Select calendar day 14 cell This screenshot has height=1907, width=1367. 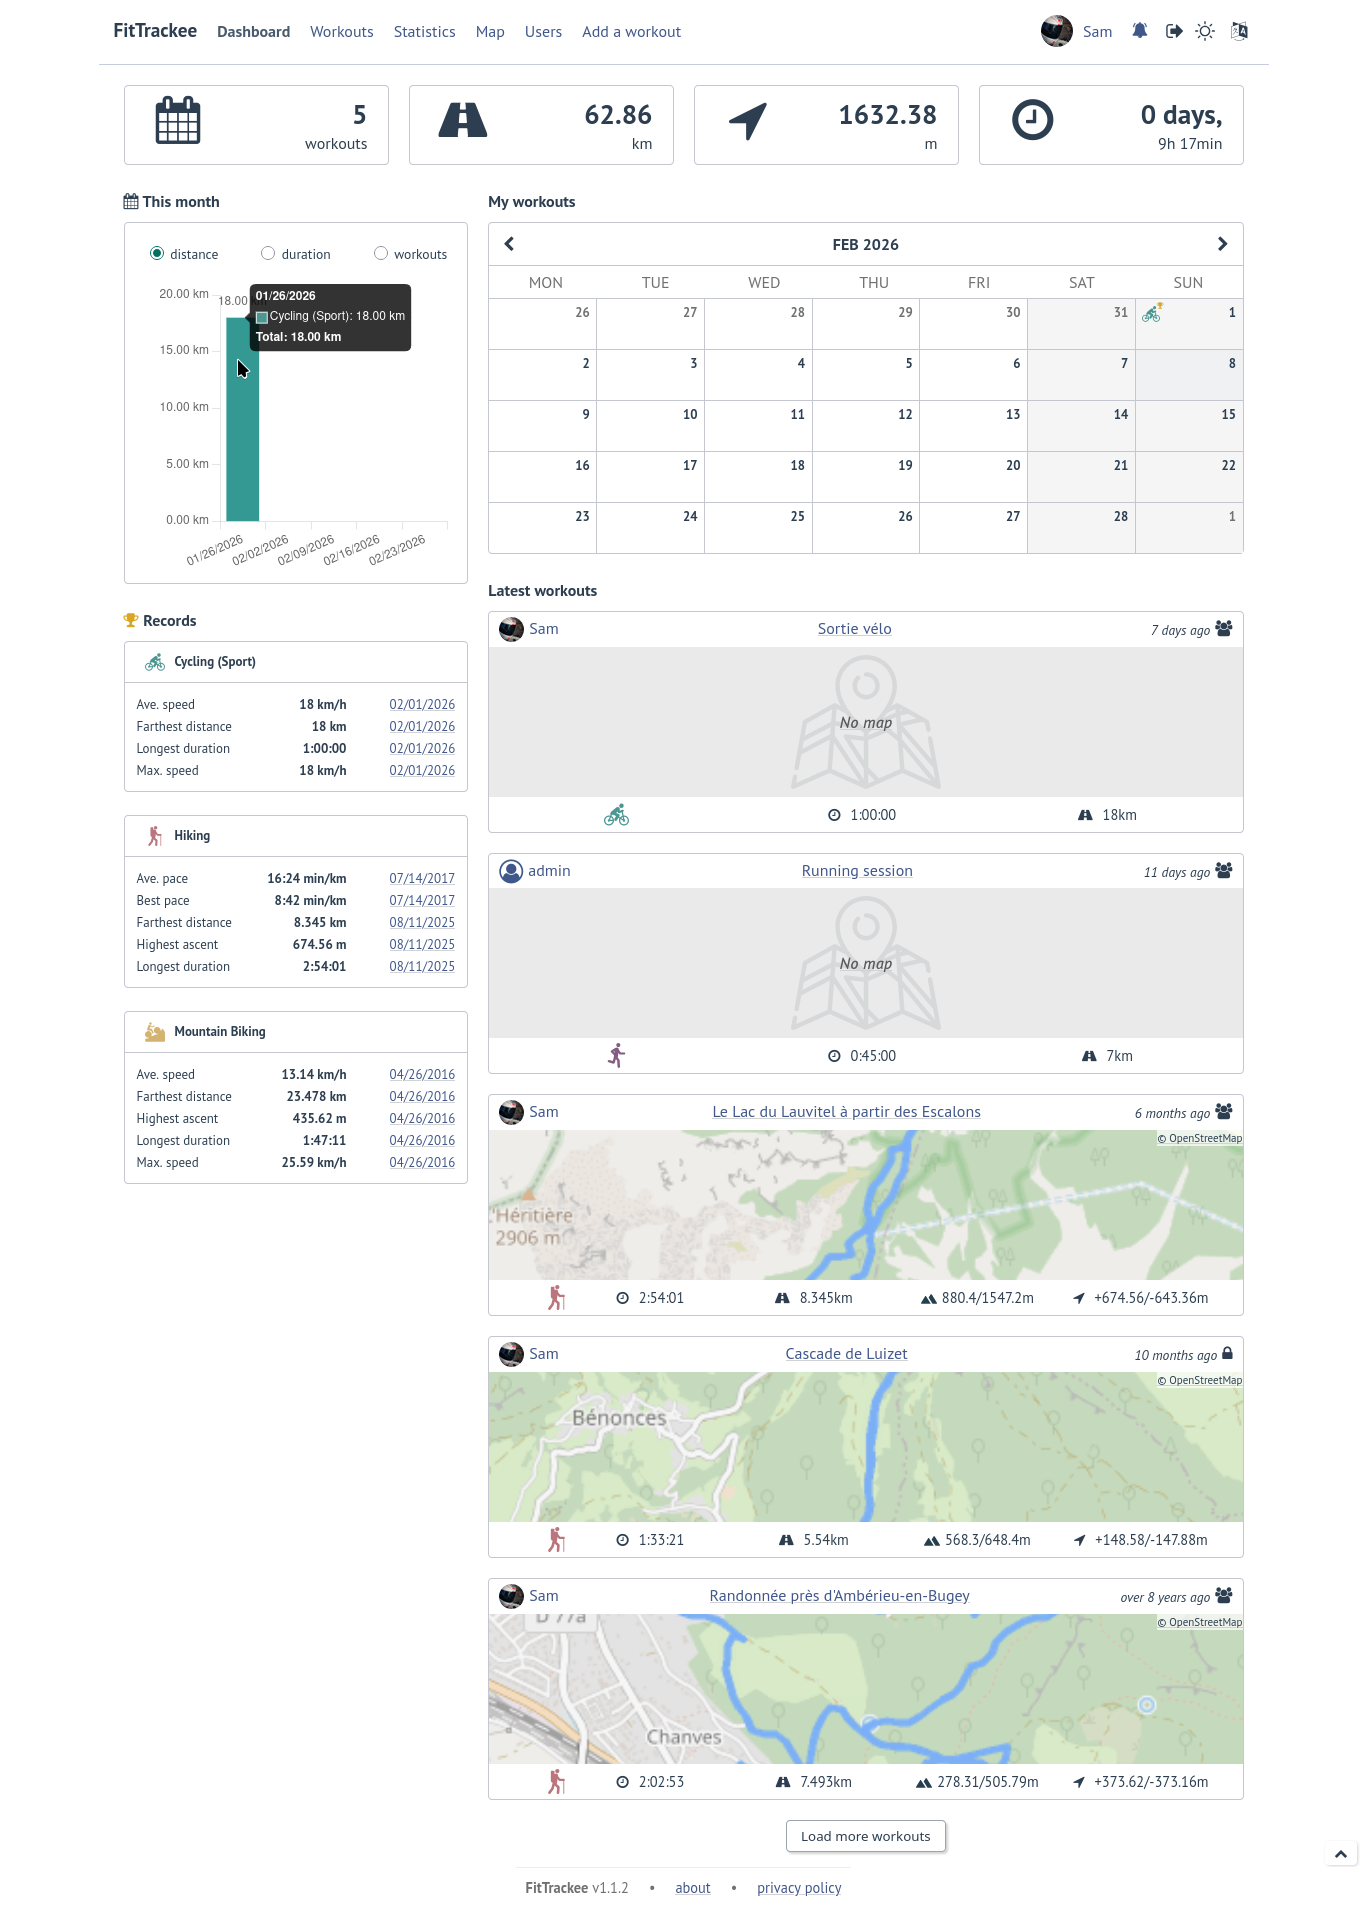pos(1082,425)
